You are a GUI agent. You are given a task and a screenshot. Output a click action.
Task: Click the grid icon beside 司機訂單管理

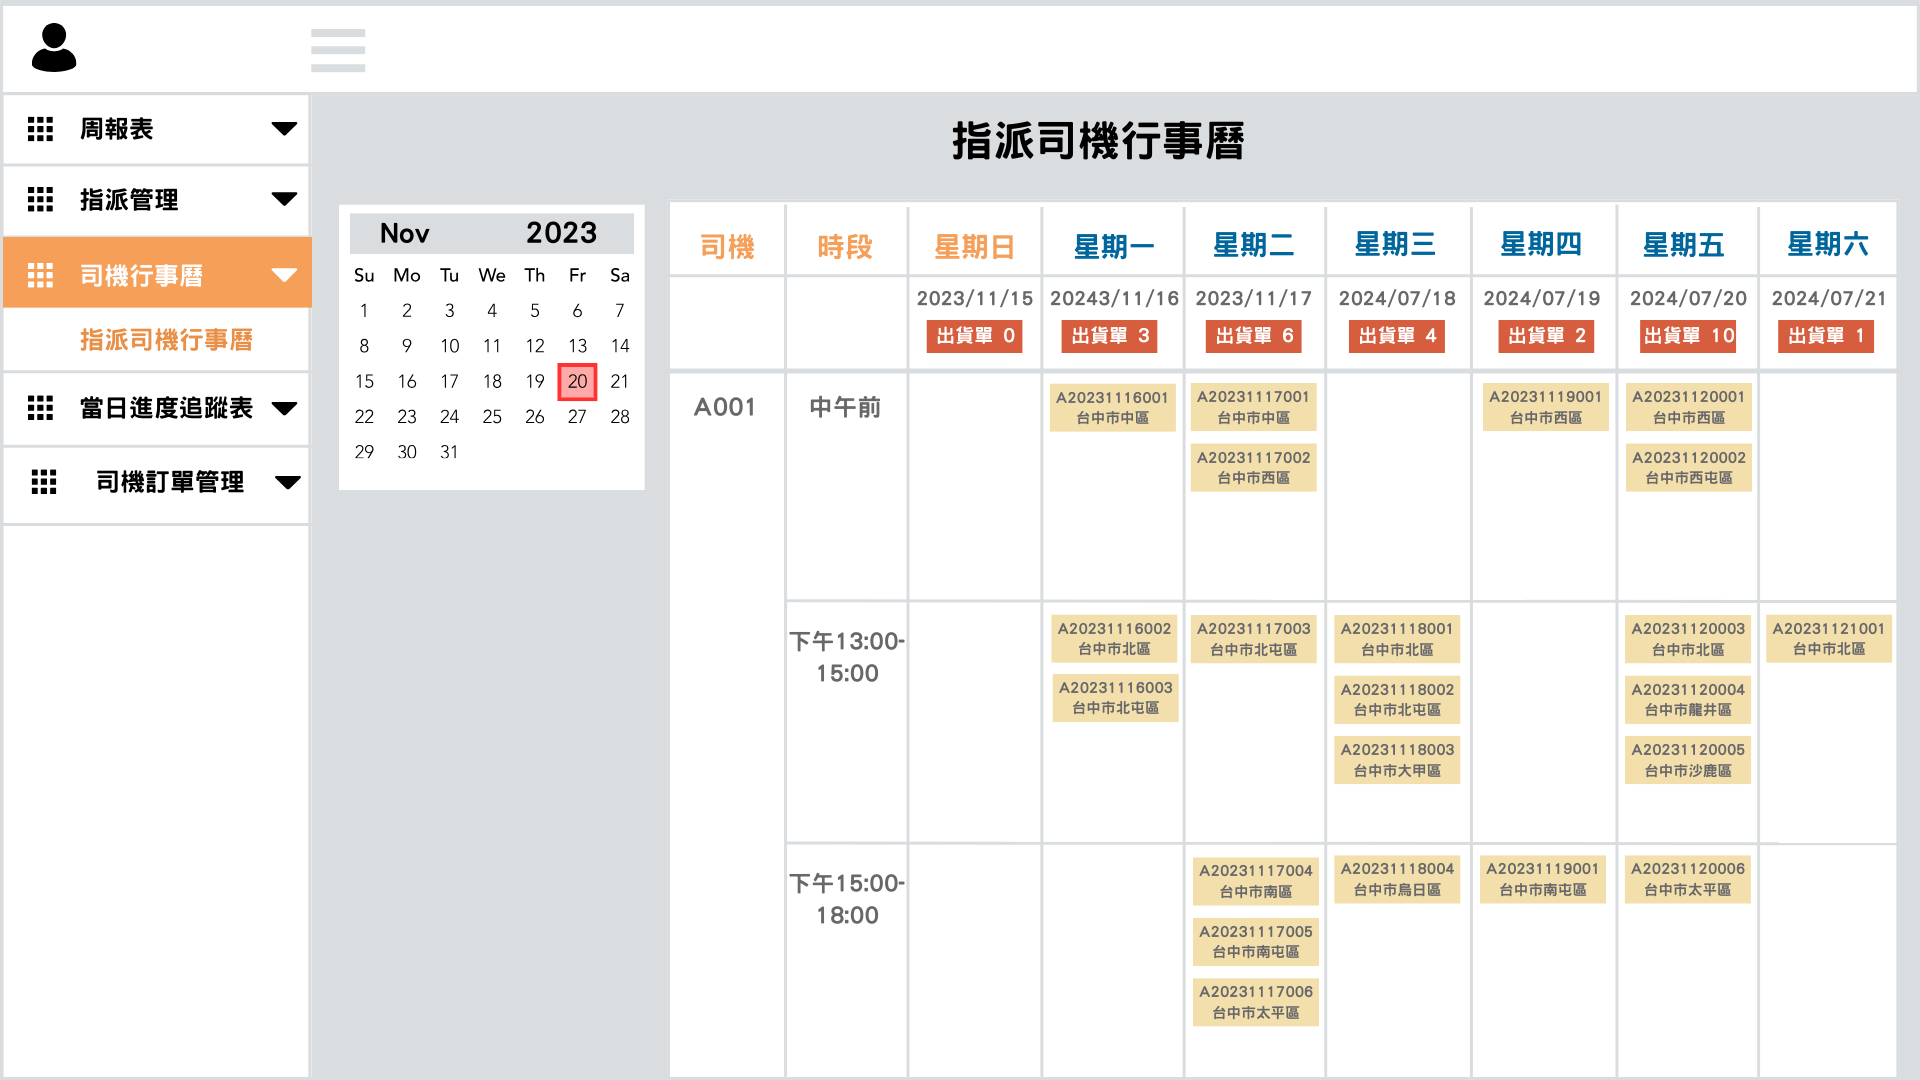44,482
